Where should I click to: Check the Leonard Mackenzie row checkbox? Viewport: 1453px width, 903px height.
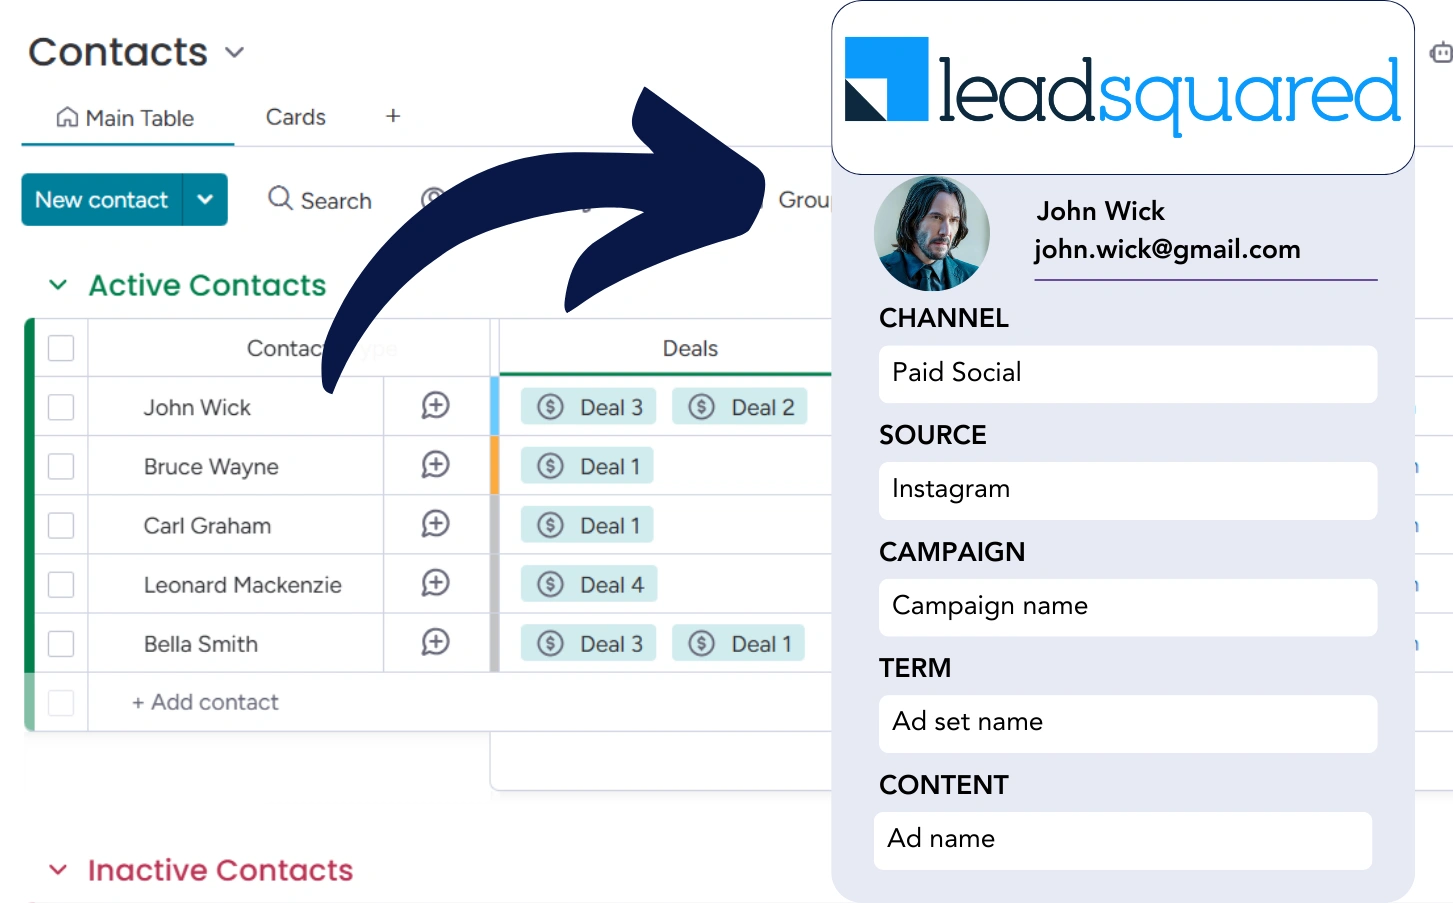pos(61,584)
